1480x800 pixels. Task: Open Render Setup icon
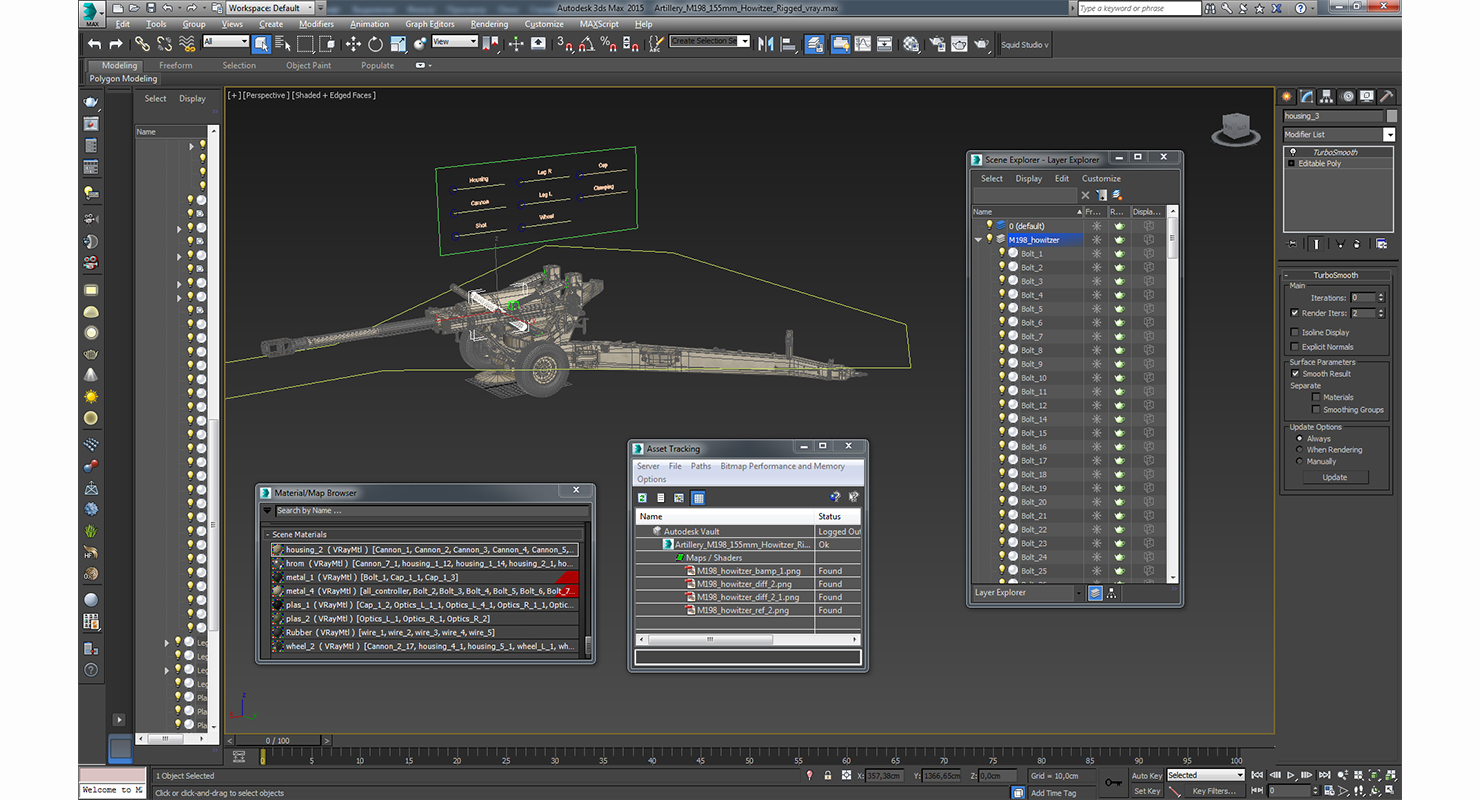[x=936, y=44]
